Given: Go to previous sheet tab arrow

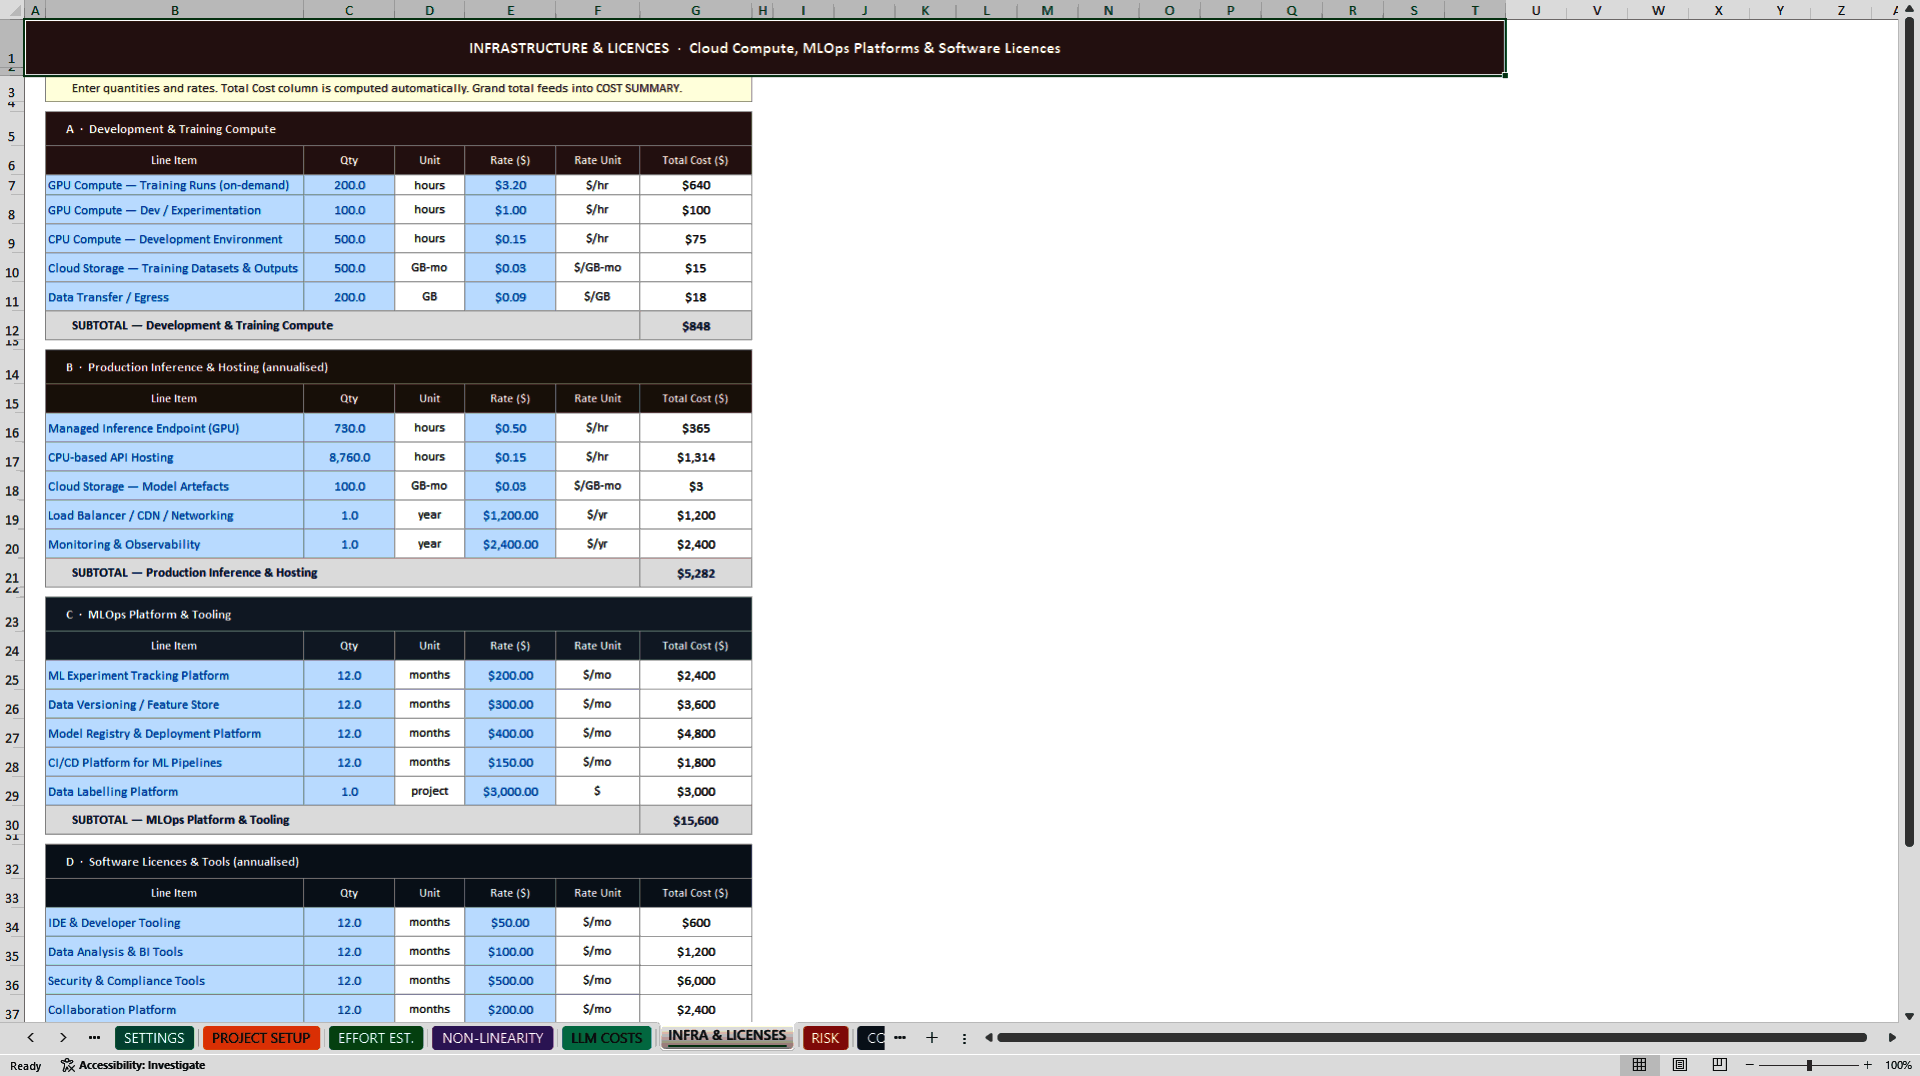Looking at the screenshot, I should point(31,1038).
